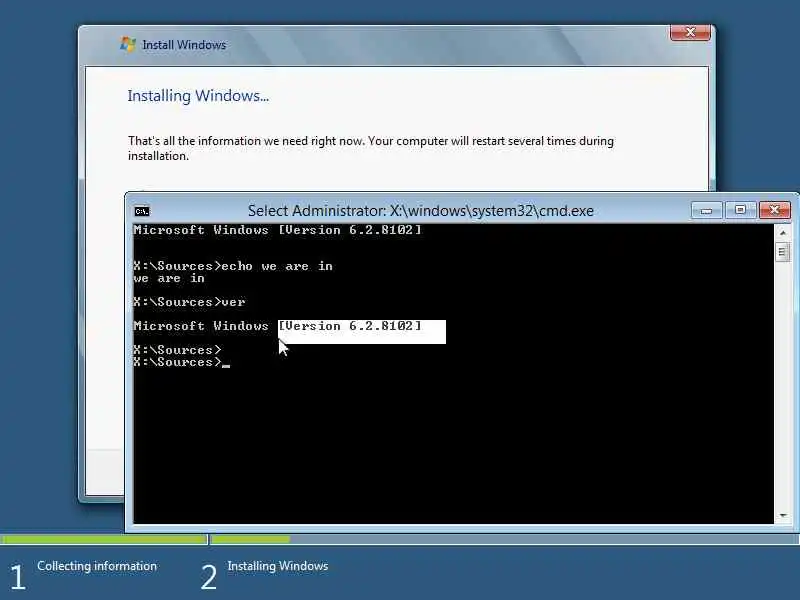The image size is (800, 600).
Task: Maximize the command prompt window
Action: coord(740,210)
